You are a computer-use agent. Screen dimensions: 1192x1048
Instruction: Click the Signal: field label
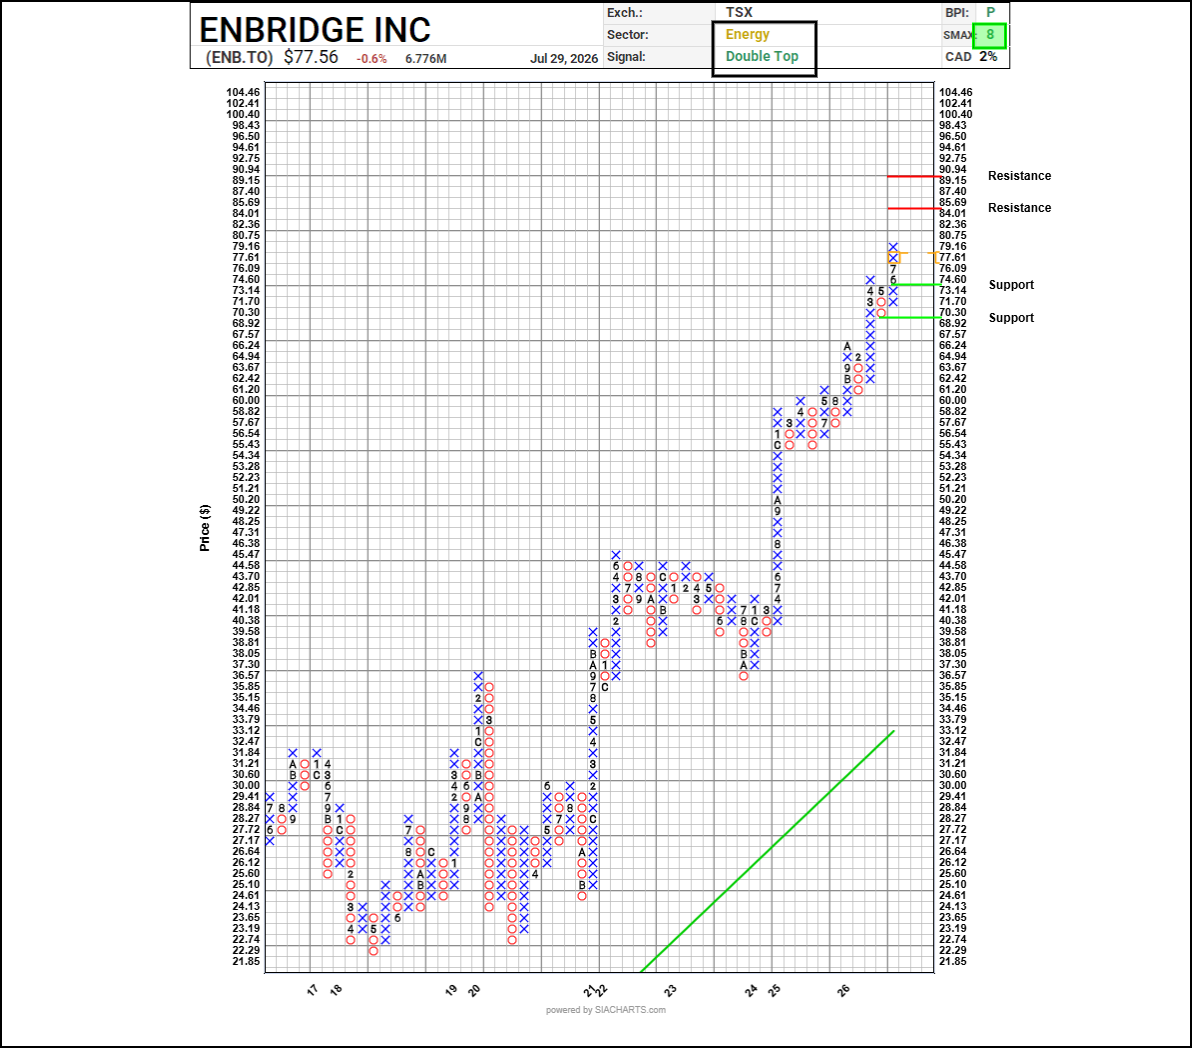click(626, 57)
